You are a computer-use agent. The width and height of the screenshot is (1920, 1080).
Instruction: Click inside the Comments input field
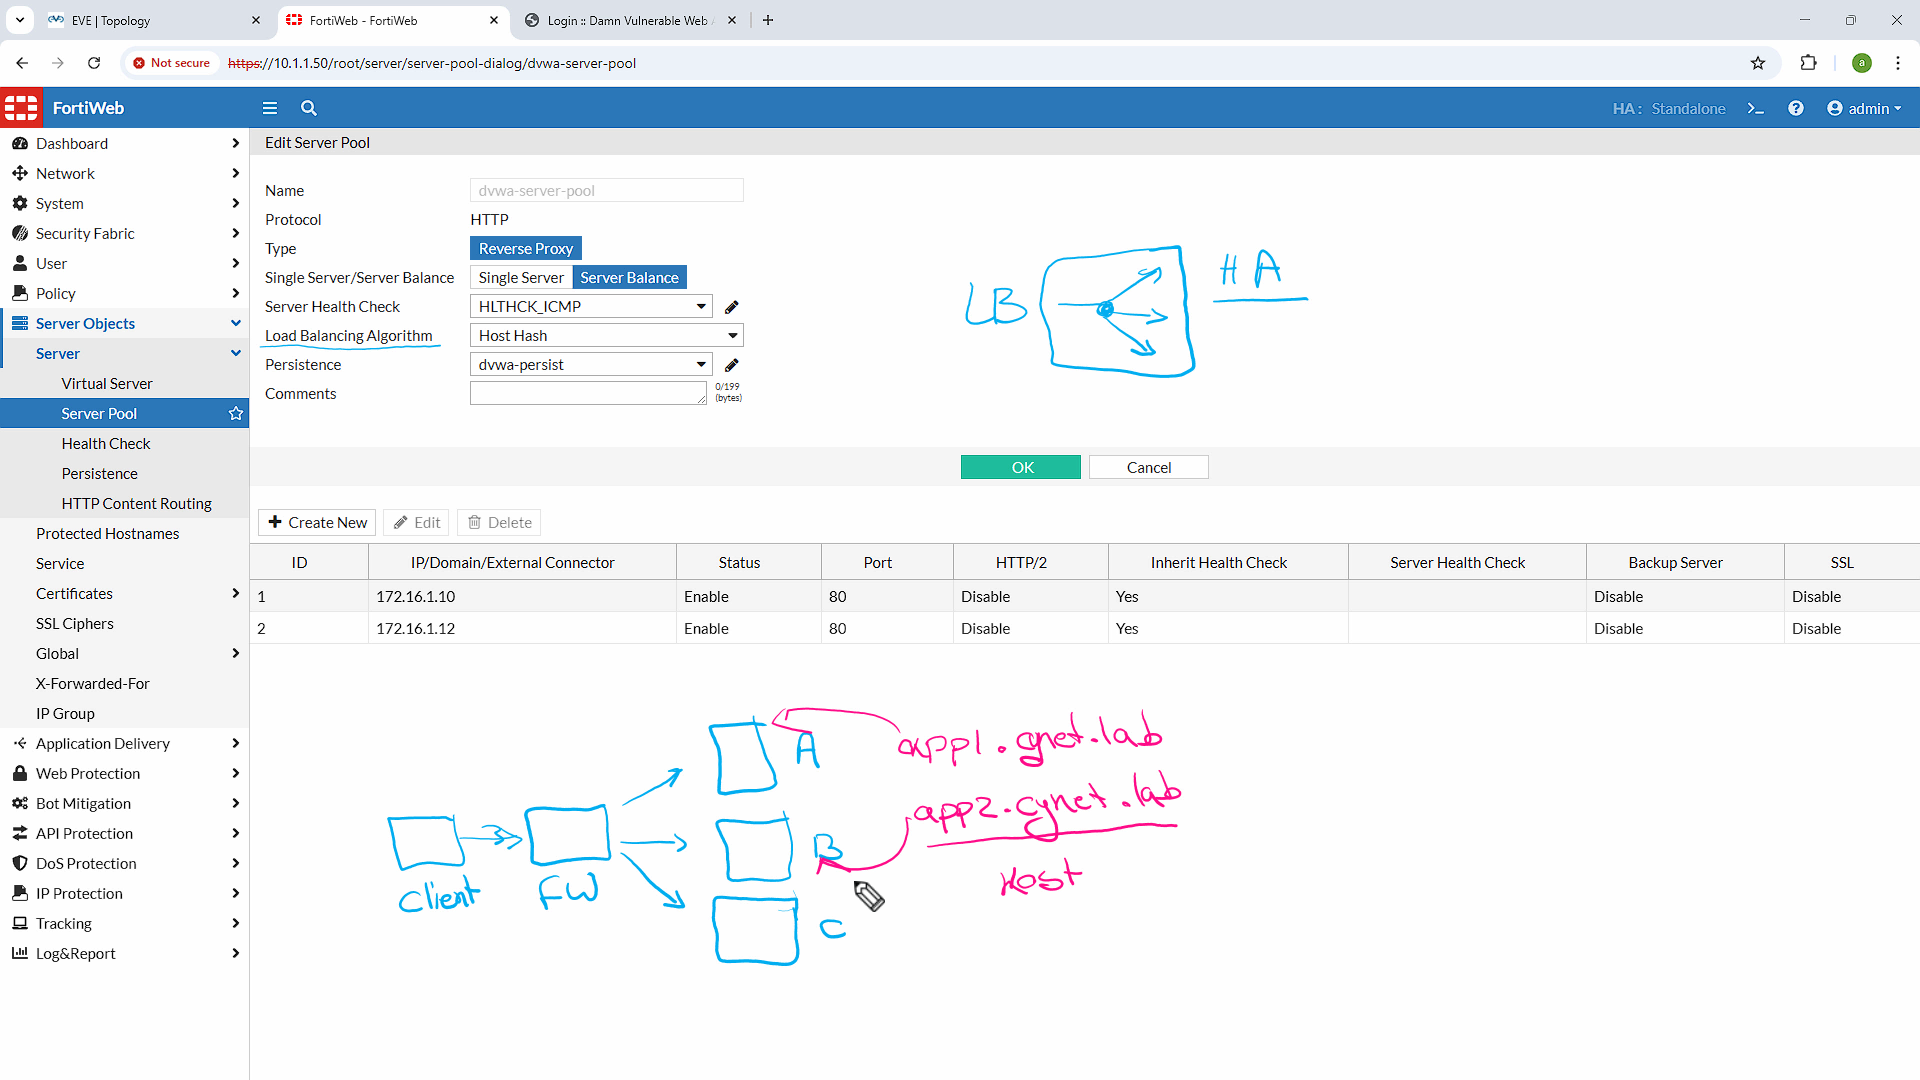tap(588, 392)
